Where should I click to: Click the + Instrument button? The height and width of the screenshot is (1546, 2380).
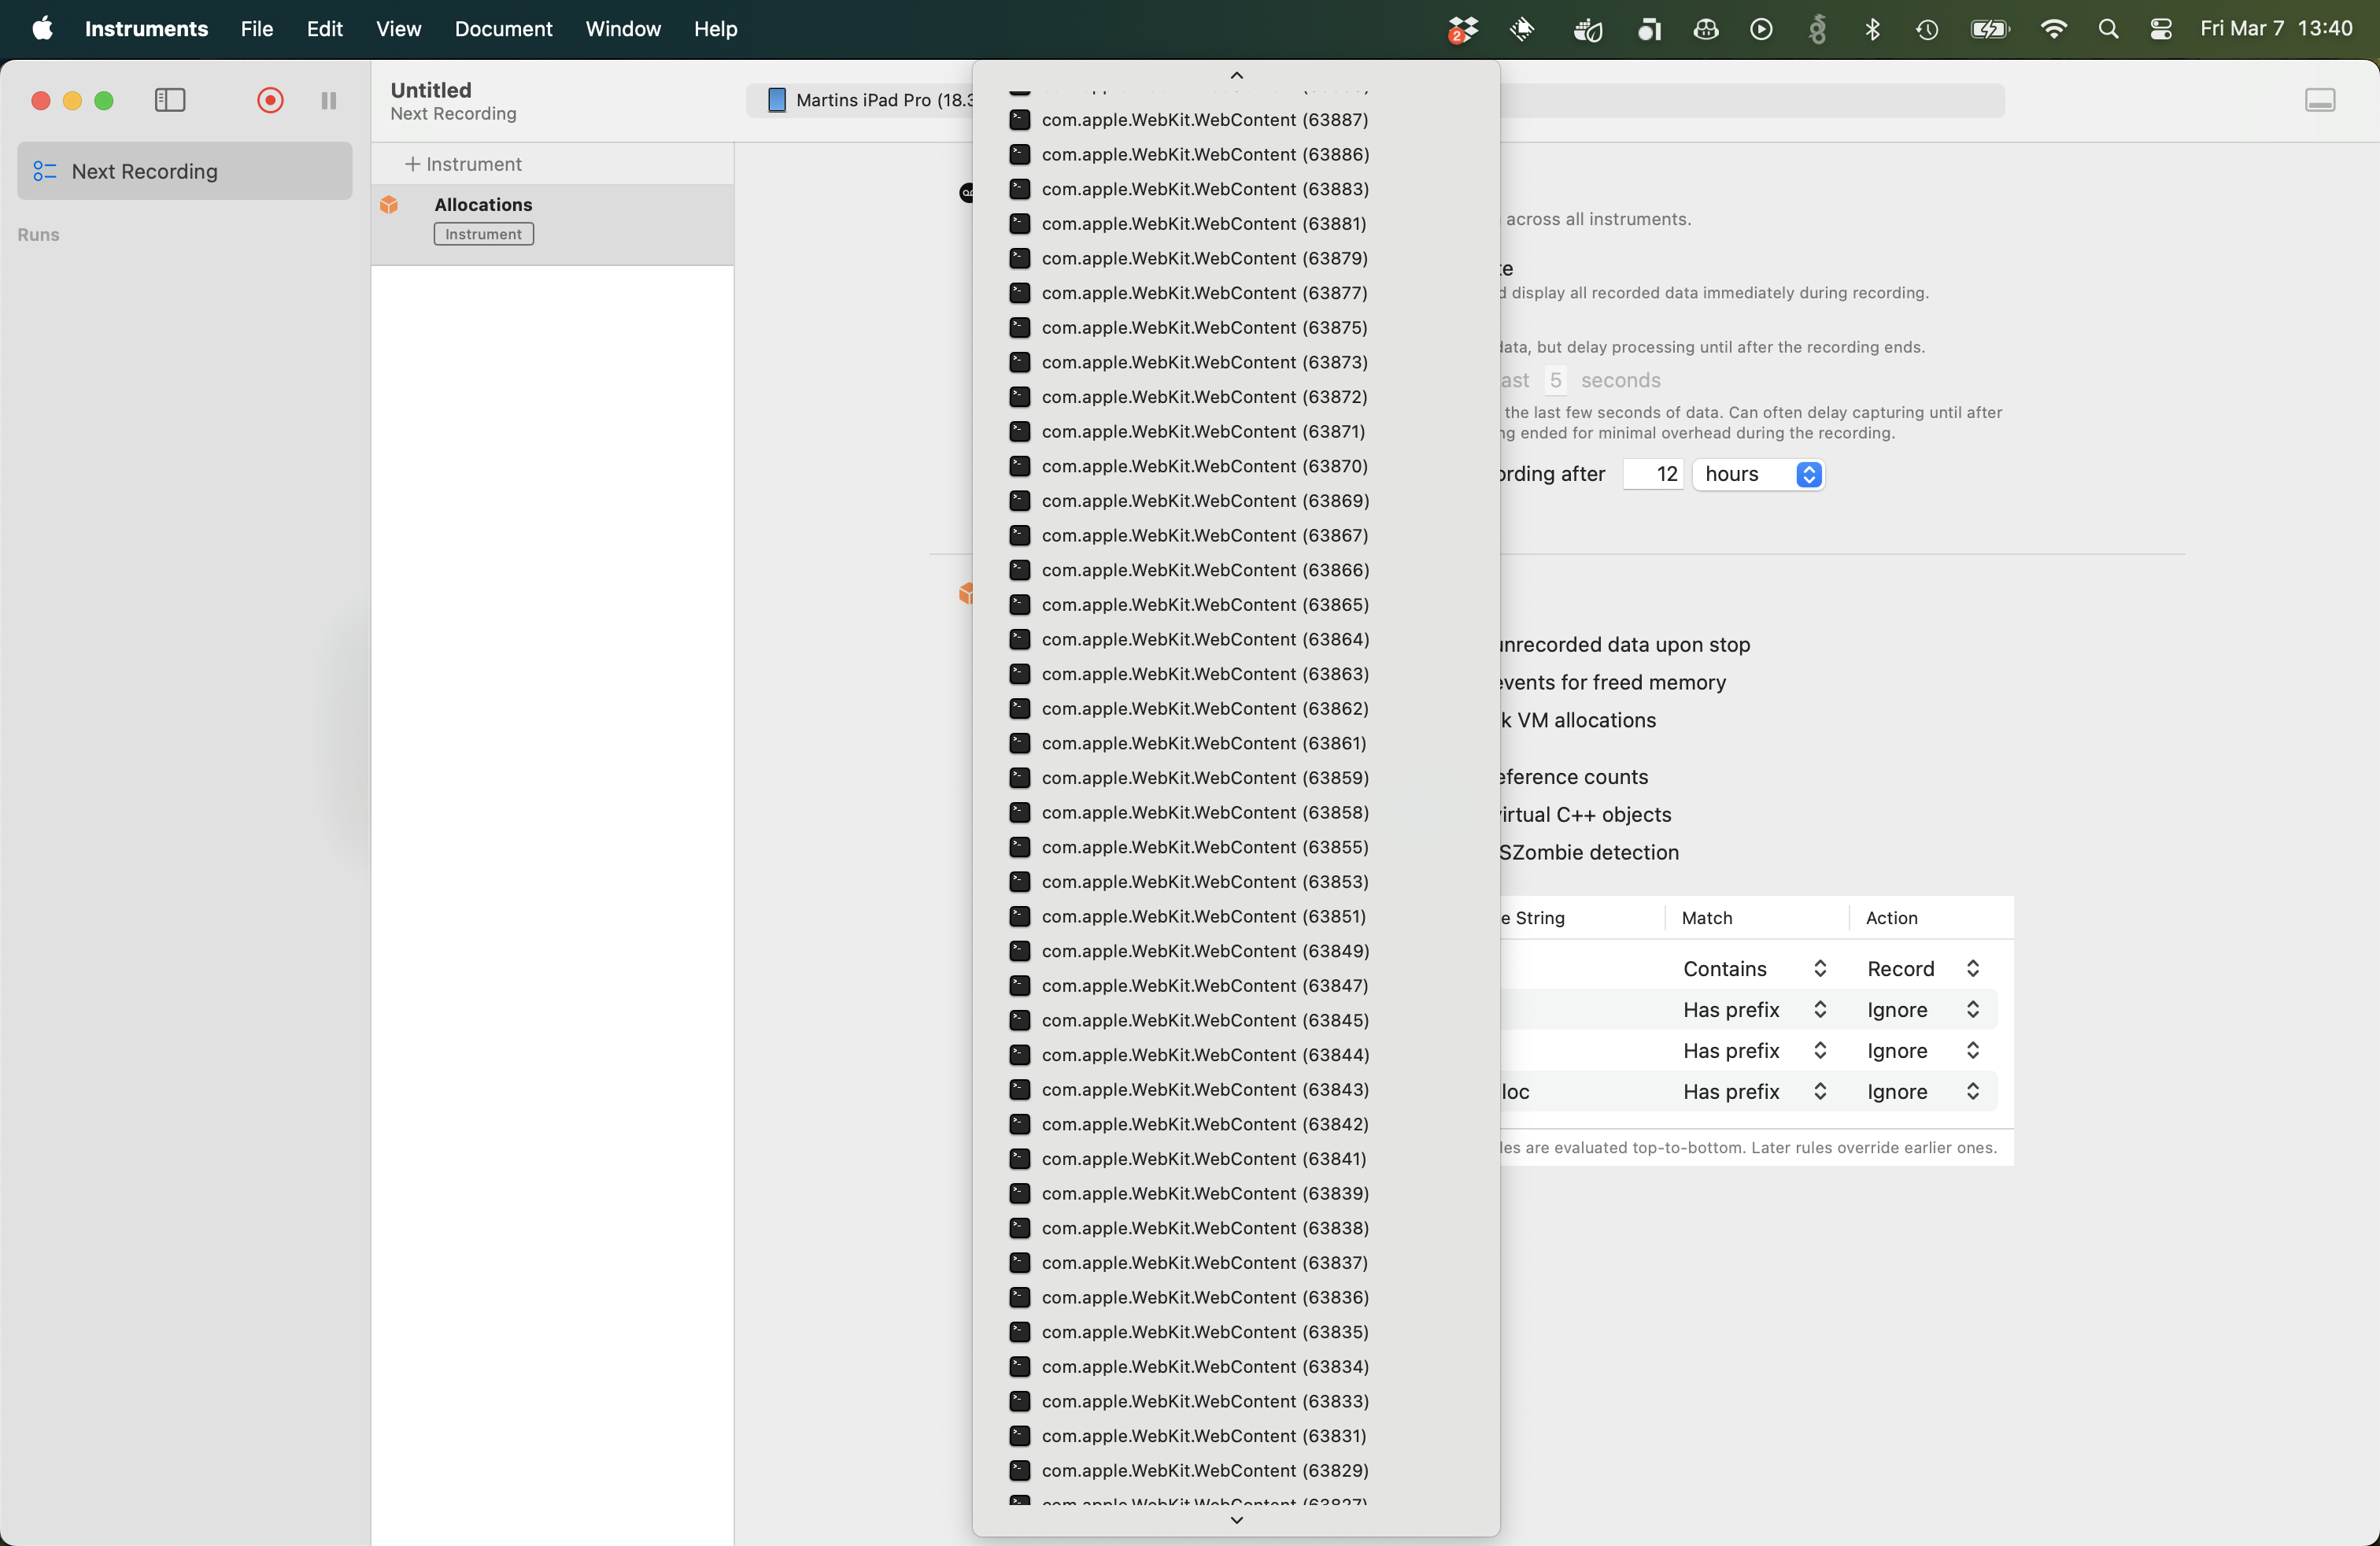click(x=463, y=164)
